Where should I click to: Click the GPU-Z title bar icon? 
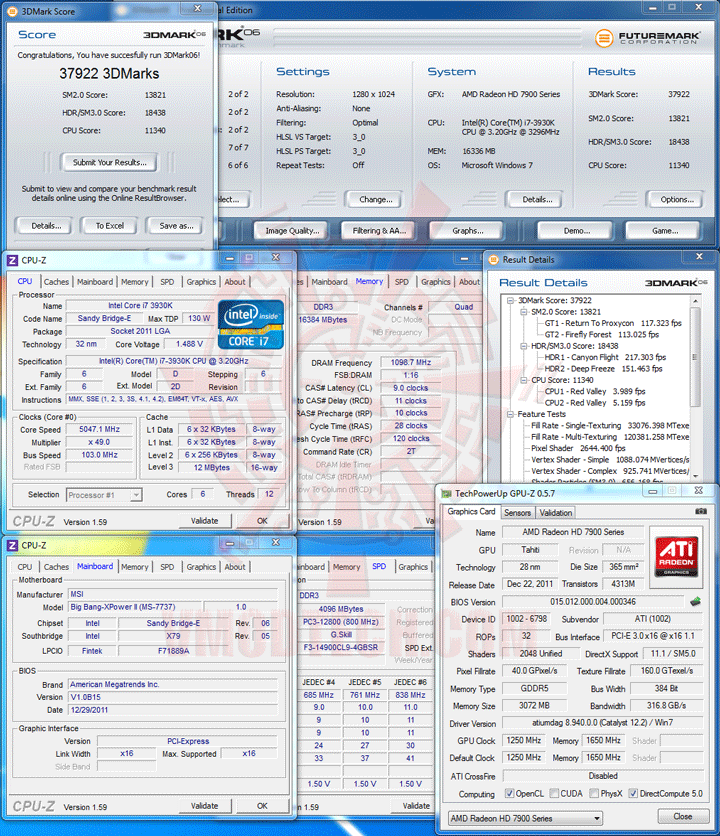point(446,494)
